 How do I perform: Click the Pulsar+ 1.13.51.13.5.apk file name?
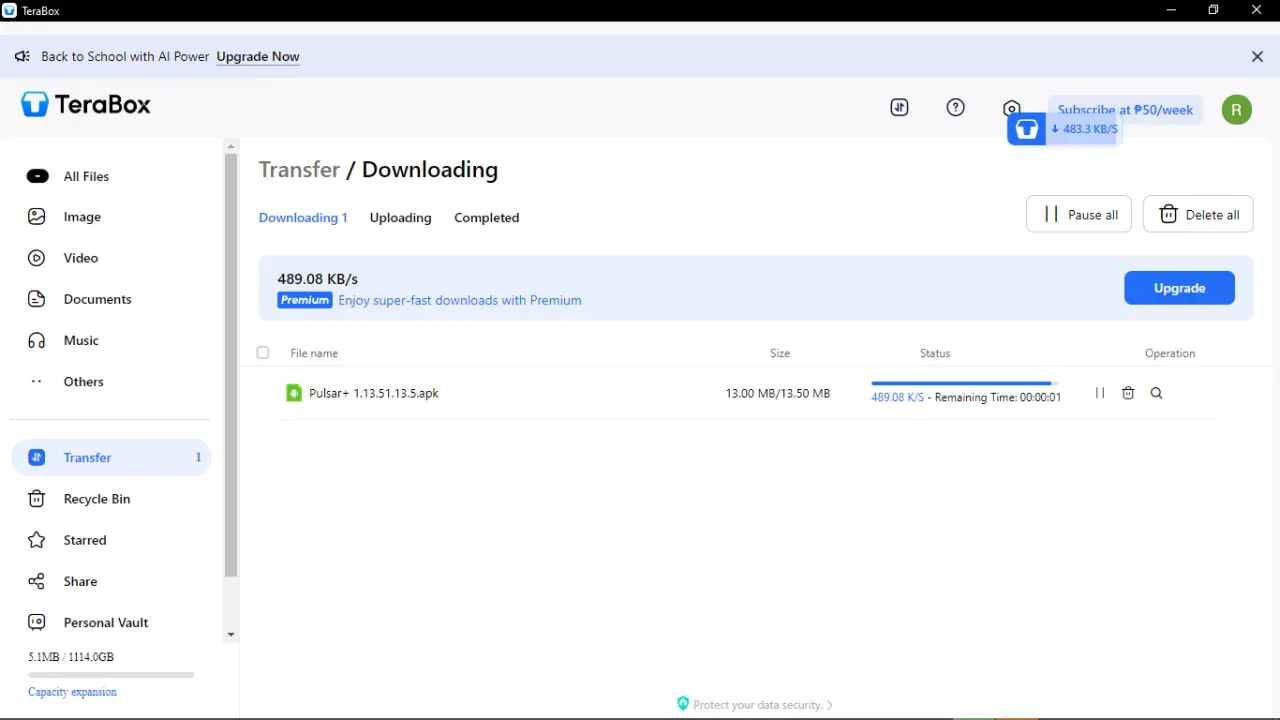pos(374,393)
